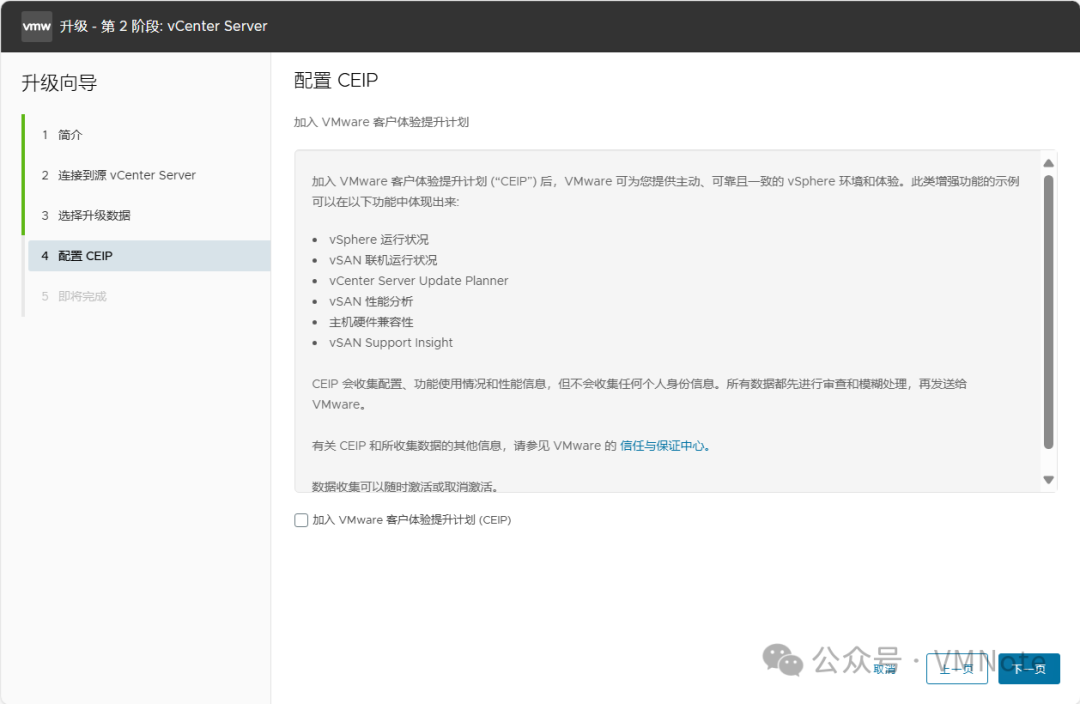Click the title 升级 - 第 2 阶段: vCenter Server
Viewport: 1080px width, 704px height.
pos(164,26)
